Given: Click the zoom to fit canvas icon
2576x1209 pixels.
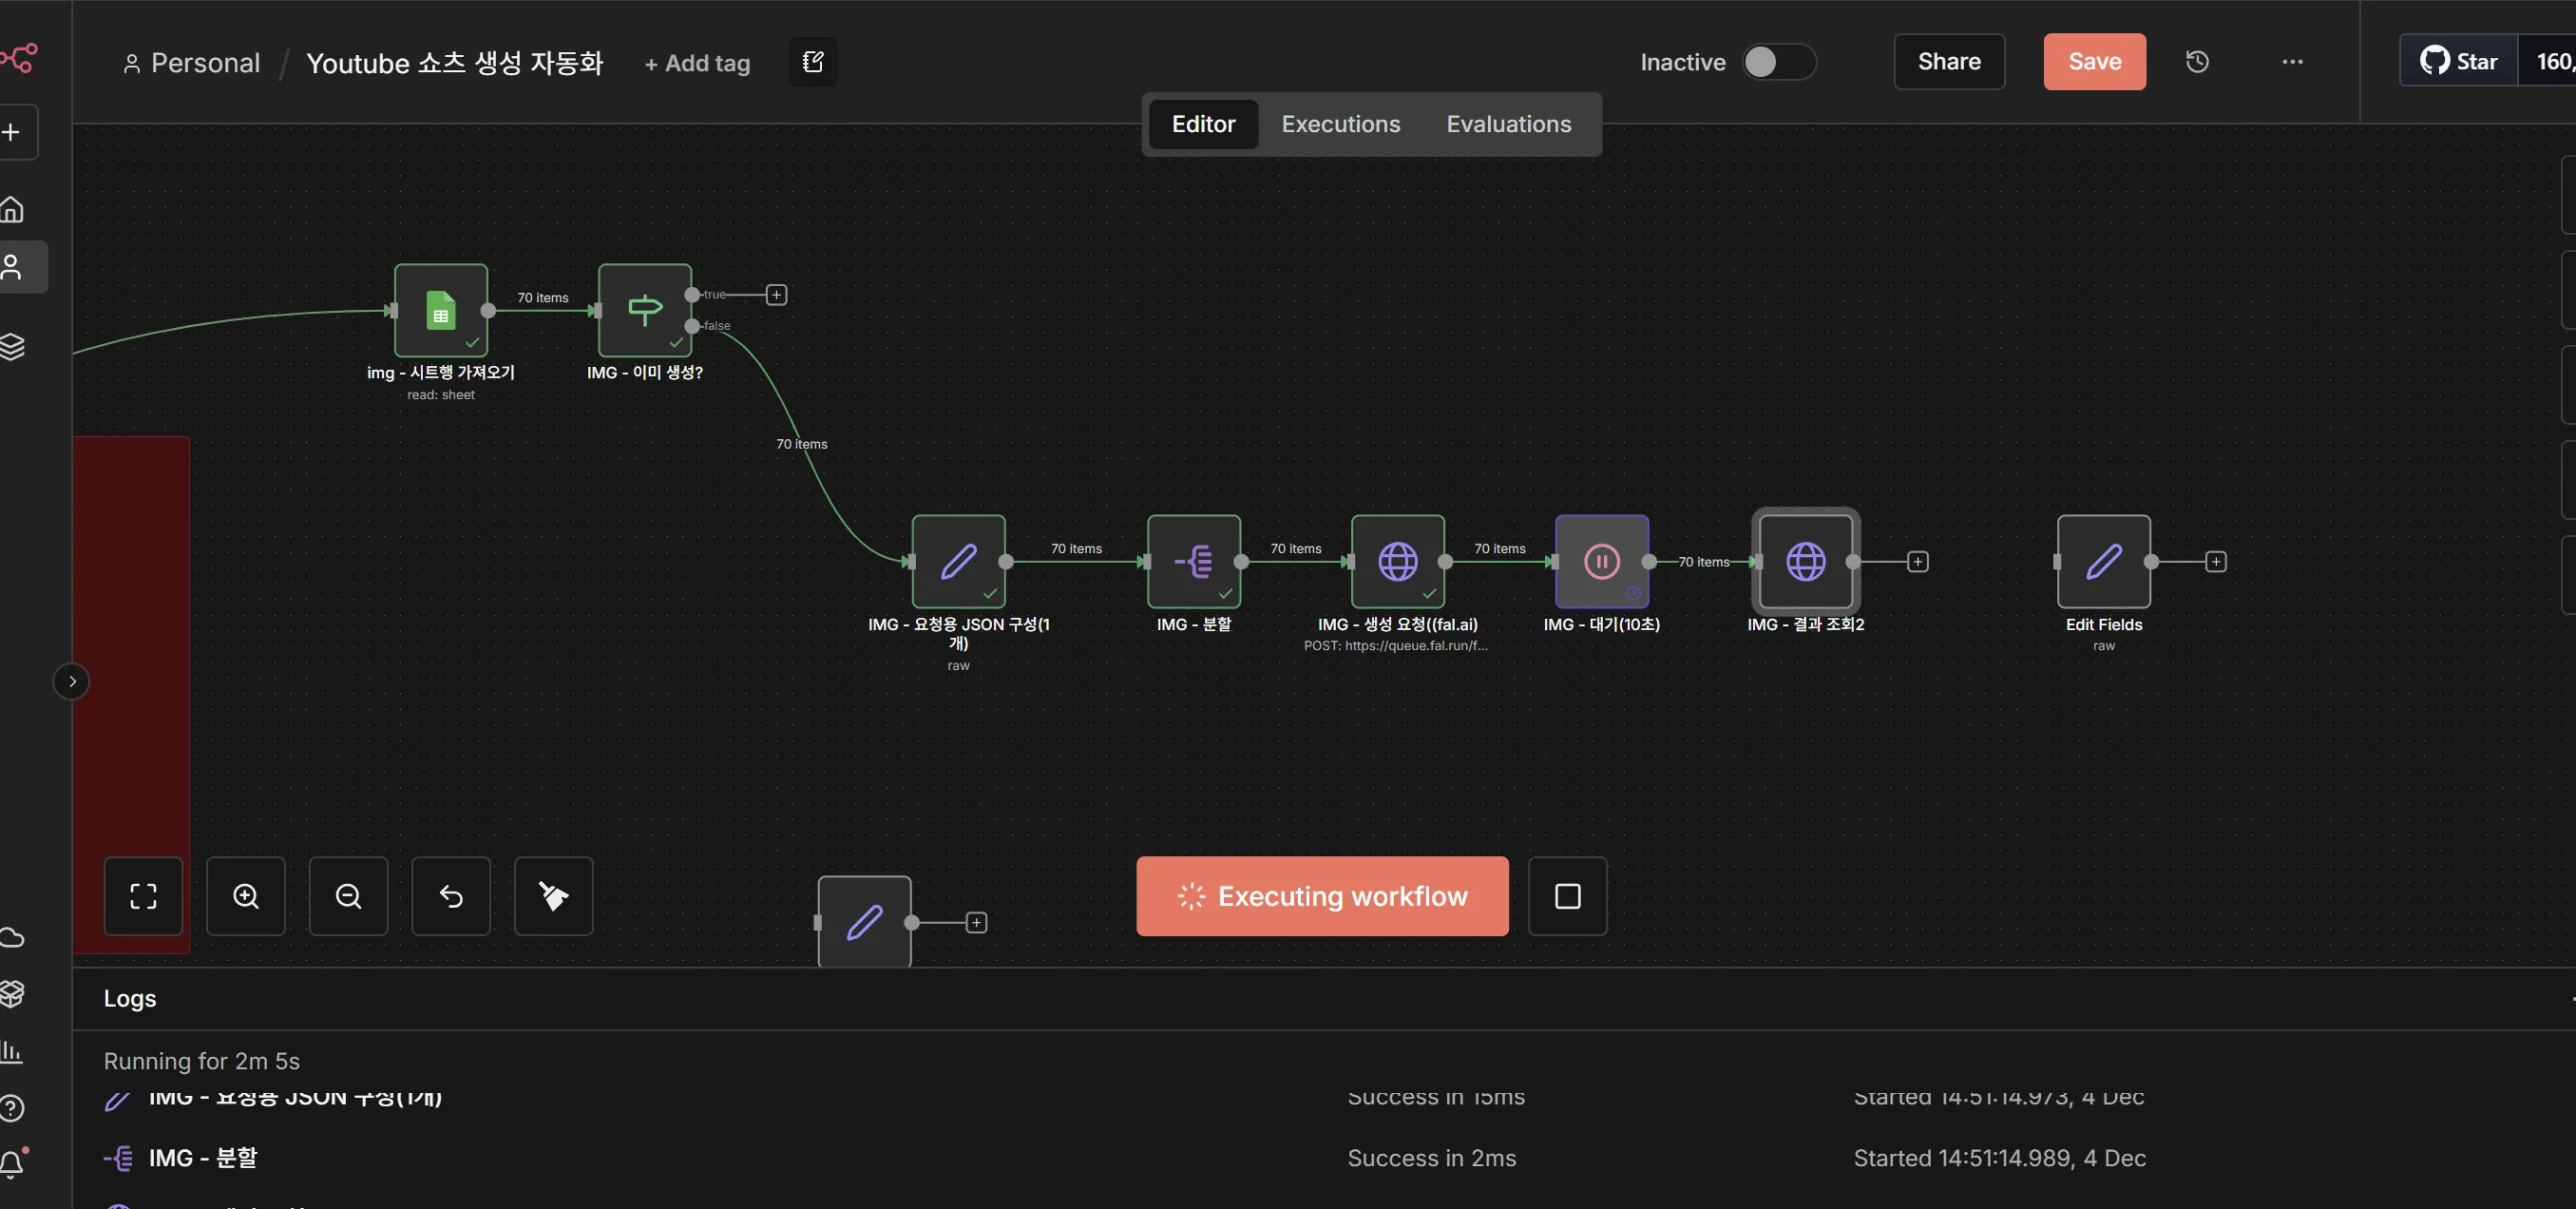Looking at the screenshot, I should [x=143, y=896].
